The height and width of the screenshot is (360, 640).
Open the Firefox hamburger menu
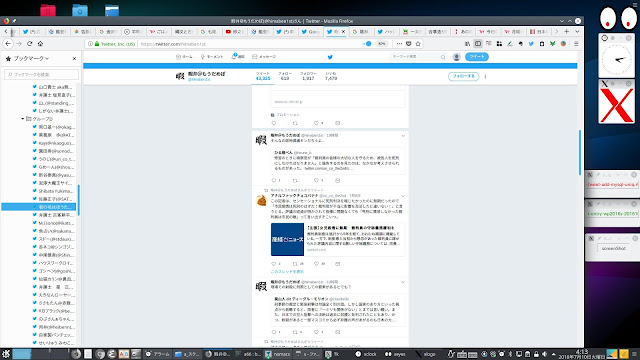point(576,44)
